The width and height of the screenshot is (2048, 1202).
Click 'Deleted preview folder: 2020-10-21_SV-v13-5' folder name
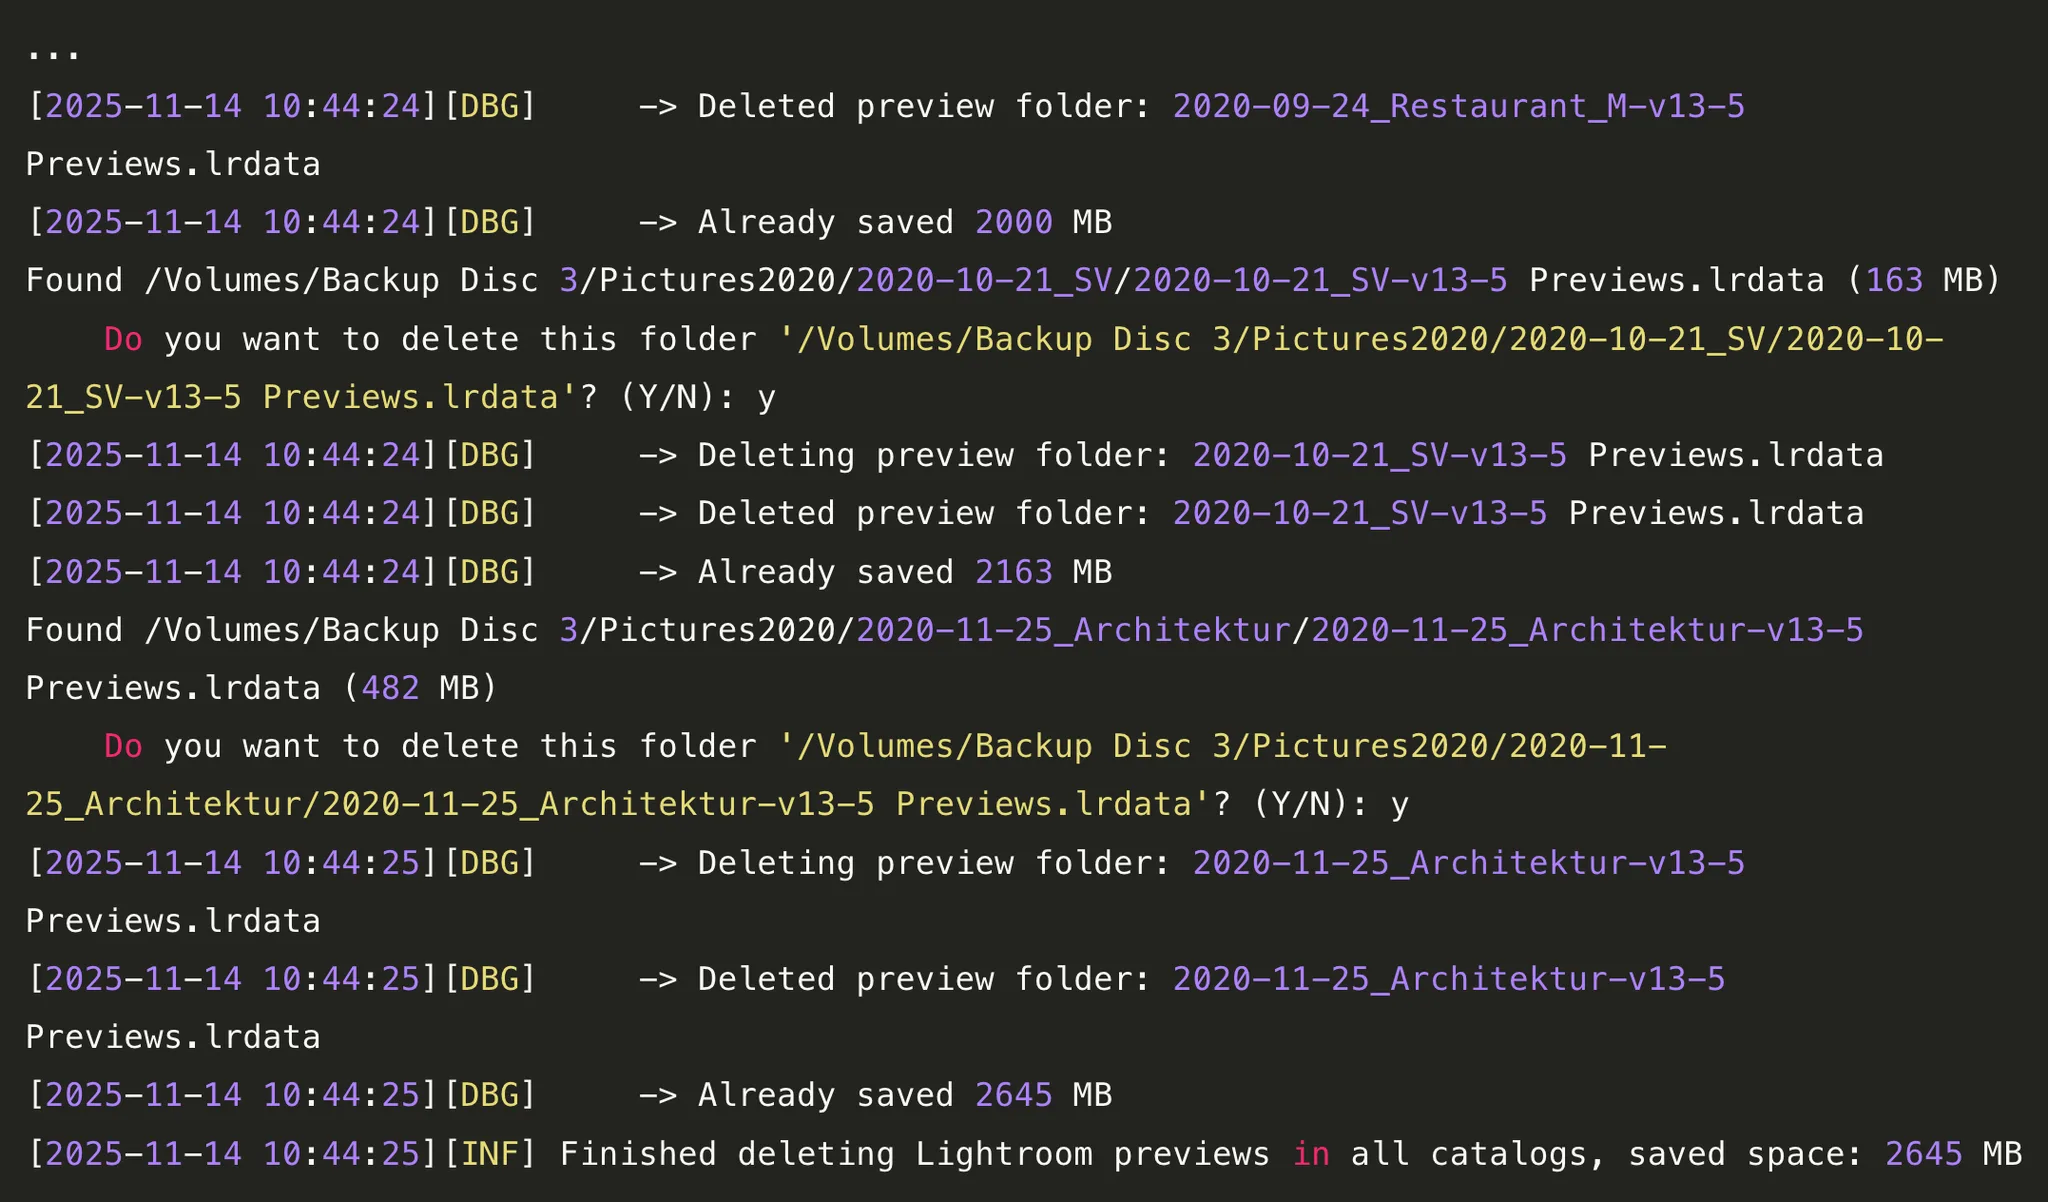pyautogui.click(x=1359, y=513)
